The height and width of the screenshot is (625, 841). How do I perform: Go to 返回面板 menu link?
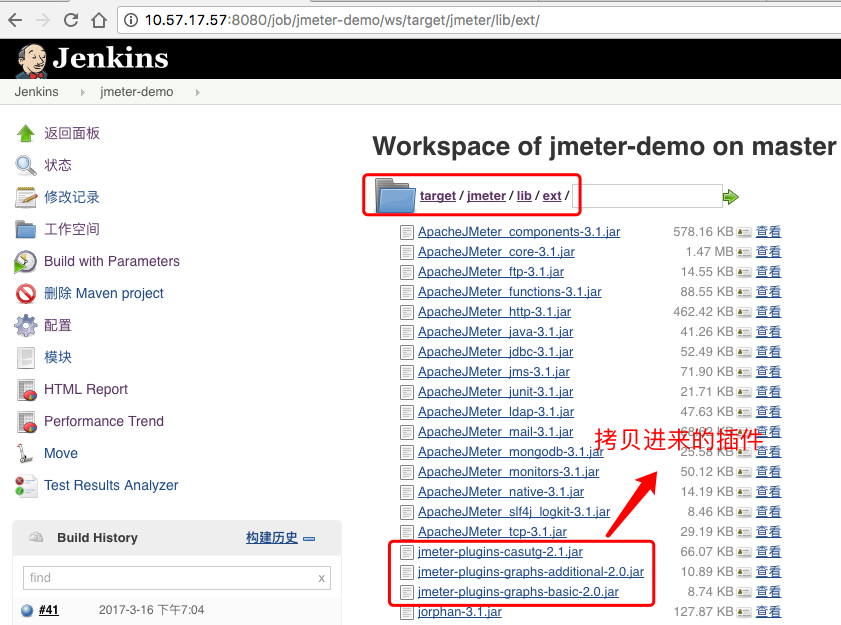click(72, 133)
